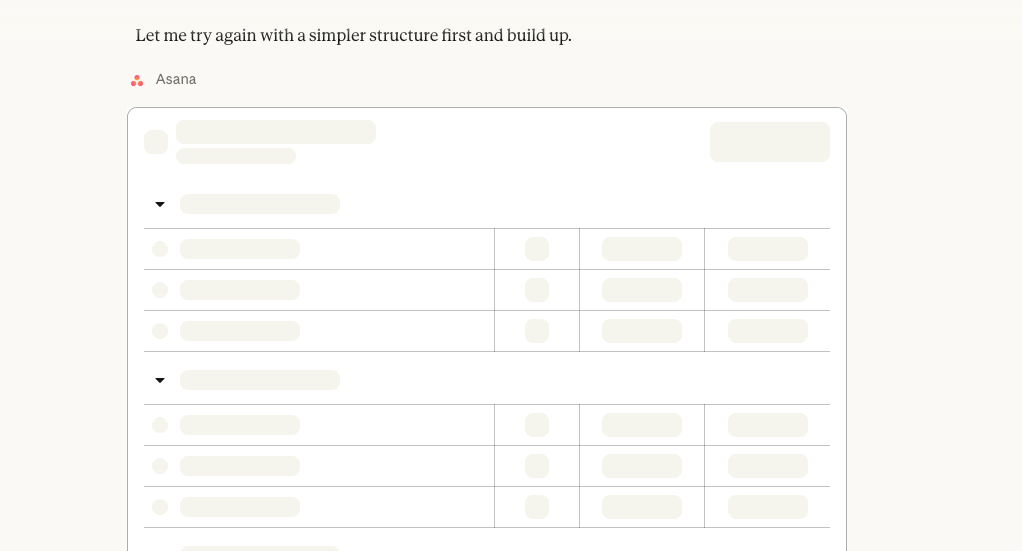This screenshot has width=1022, height=551.
Task: Click the Asana app name label
Action: pyautogui.click(x=176, y=80)
